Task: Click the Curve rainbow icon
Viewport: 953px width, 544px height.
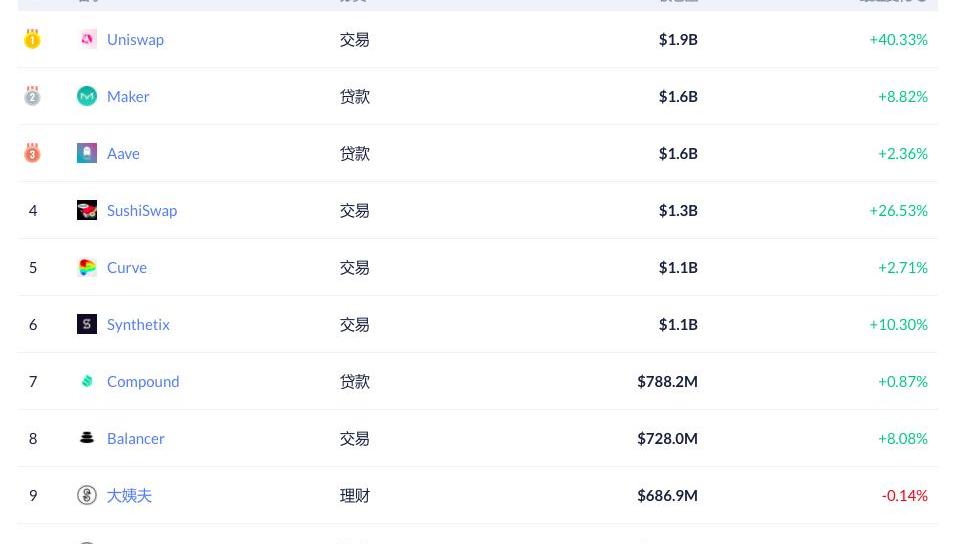Action: click(87, 267)
